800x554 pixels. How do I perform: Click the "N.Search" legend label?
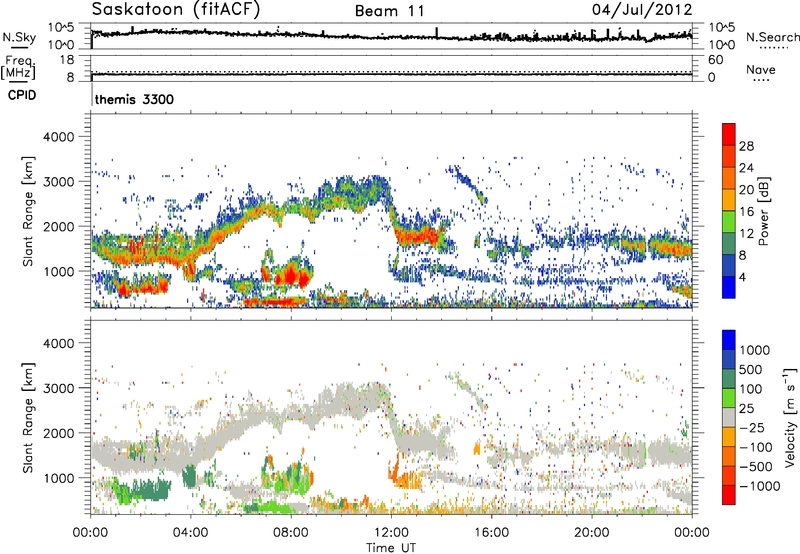[x=772, y=37]
